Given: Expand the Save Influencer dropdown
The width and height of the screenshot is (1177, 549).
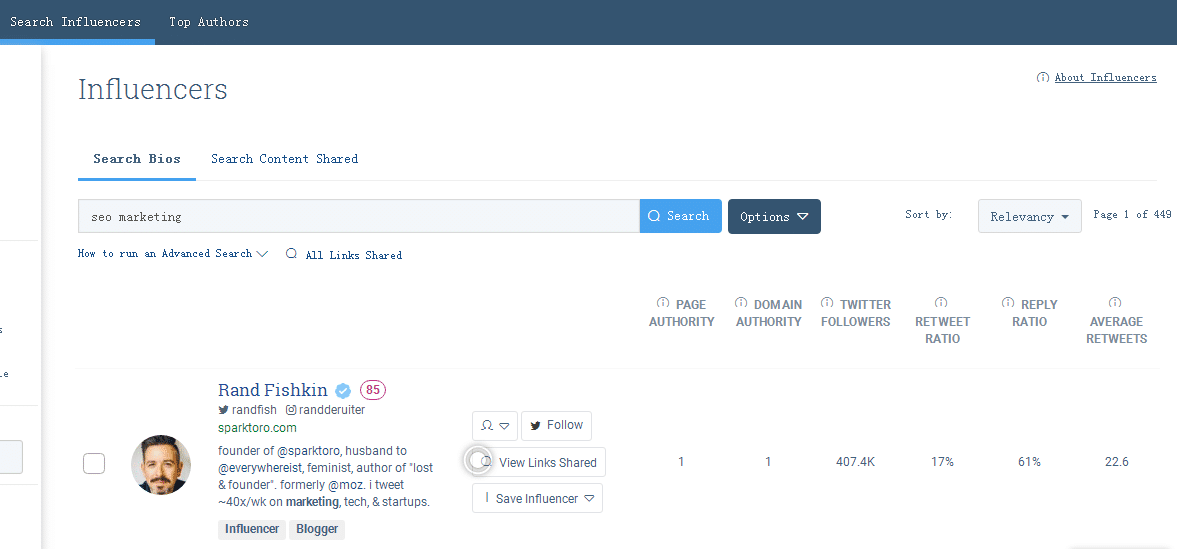Looking at the screenshot, I should [537, 499].
